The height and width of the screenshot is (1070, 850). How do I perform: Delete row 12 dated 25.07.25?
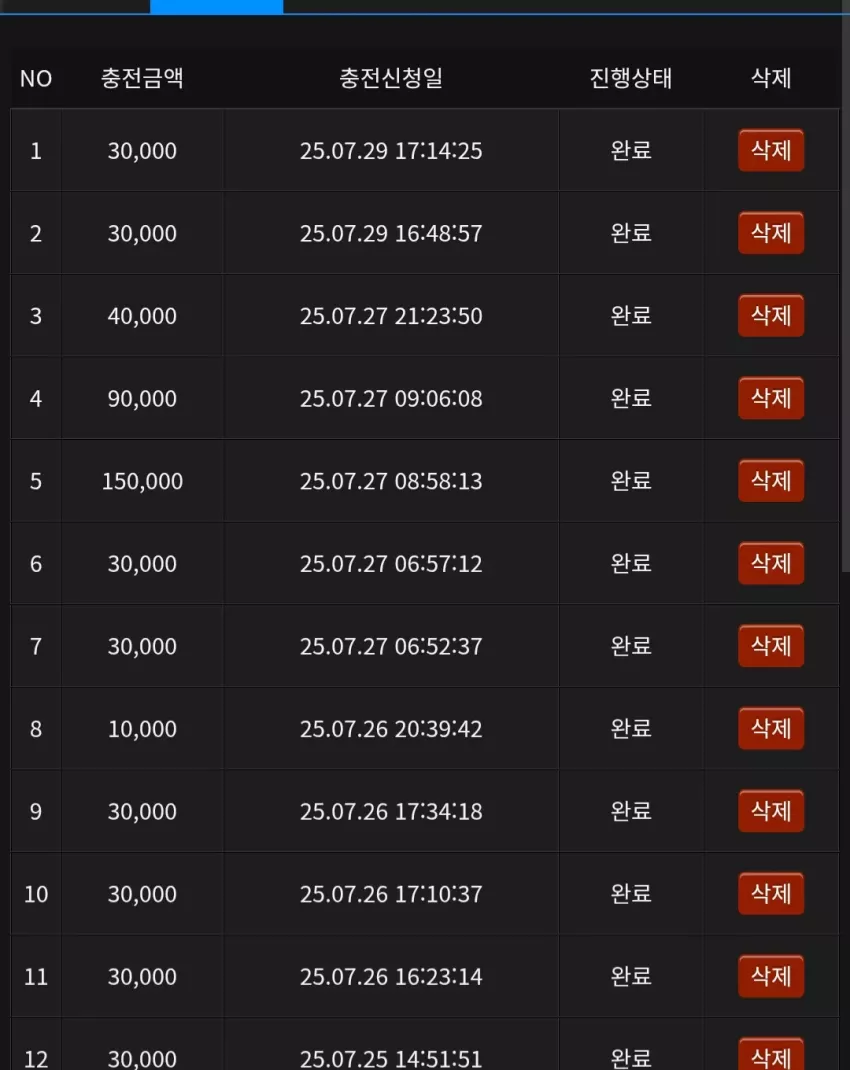point(771,1054)
